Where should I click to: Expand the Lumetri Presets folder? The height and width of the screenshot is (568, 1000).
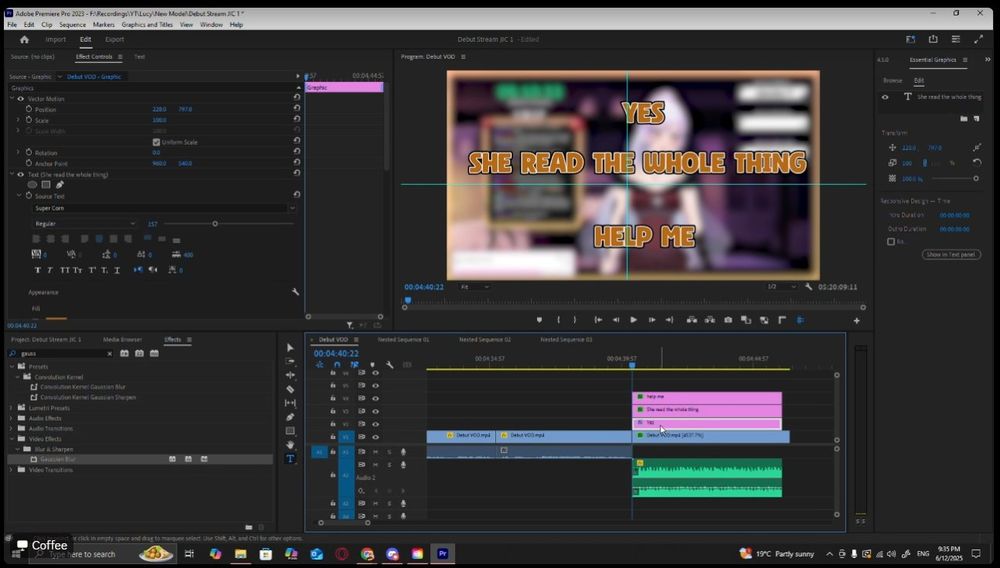(x=11, y=408)
